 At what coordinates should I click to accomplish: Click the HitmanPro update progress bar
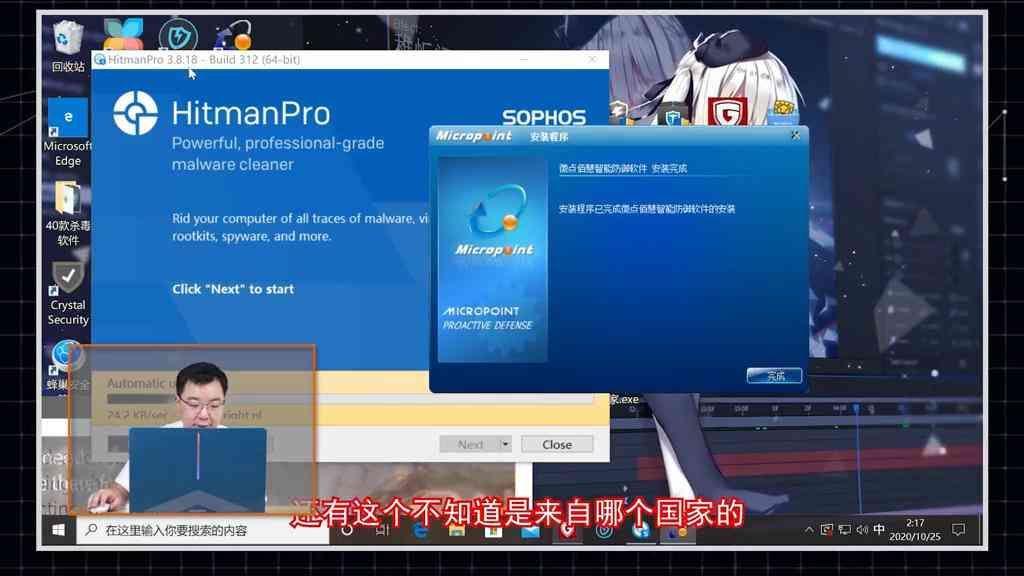(350, 398)
